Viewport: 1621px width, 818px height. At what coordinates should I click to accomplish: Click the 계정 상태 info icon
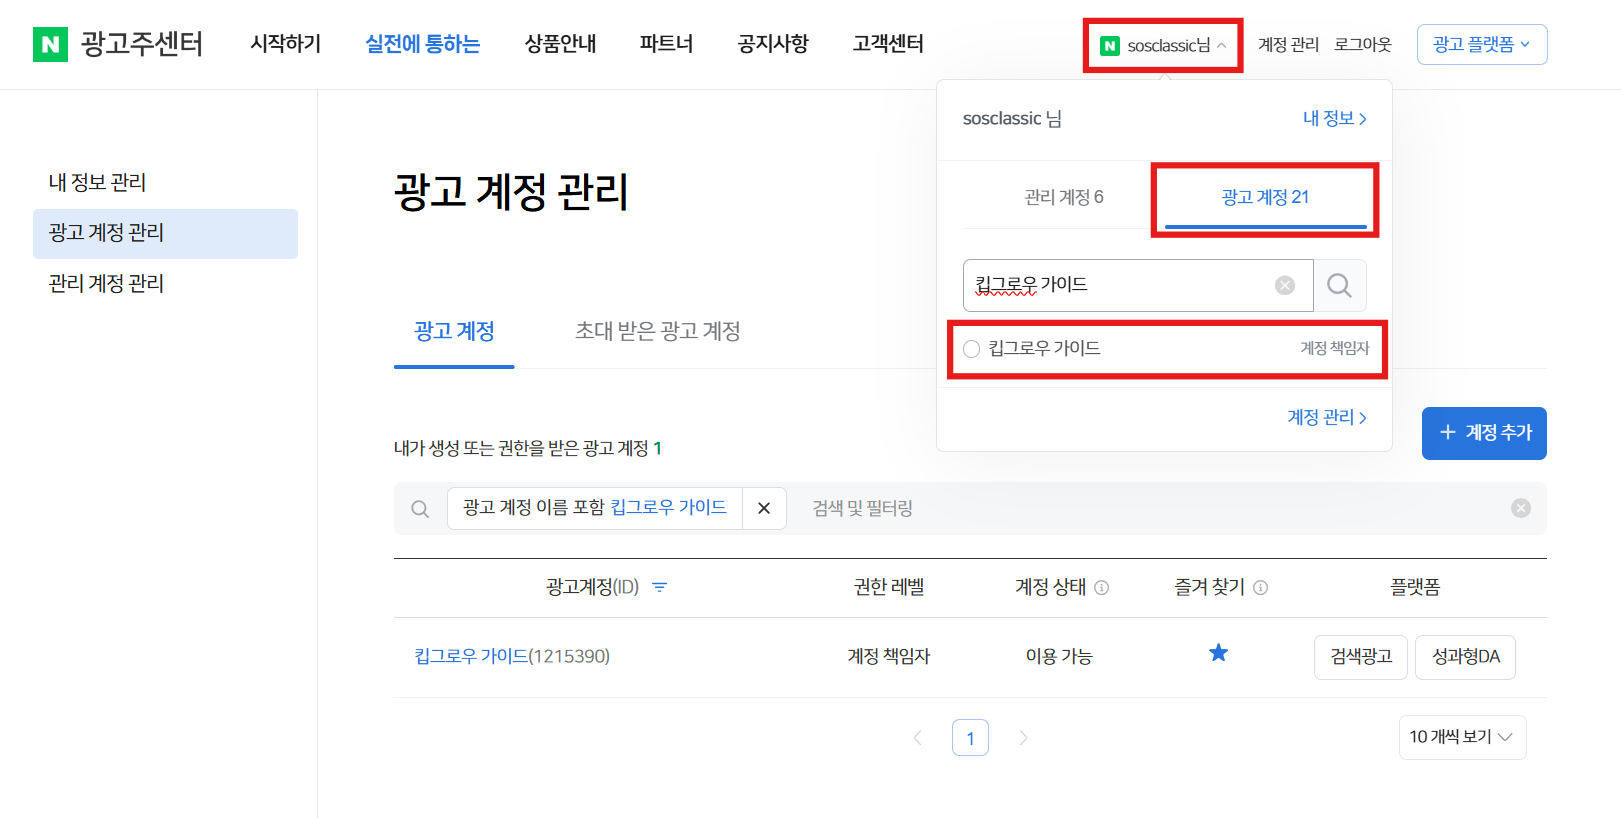click(x=1101, y=588)
